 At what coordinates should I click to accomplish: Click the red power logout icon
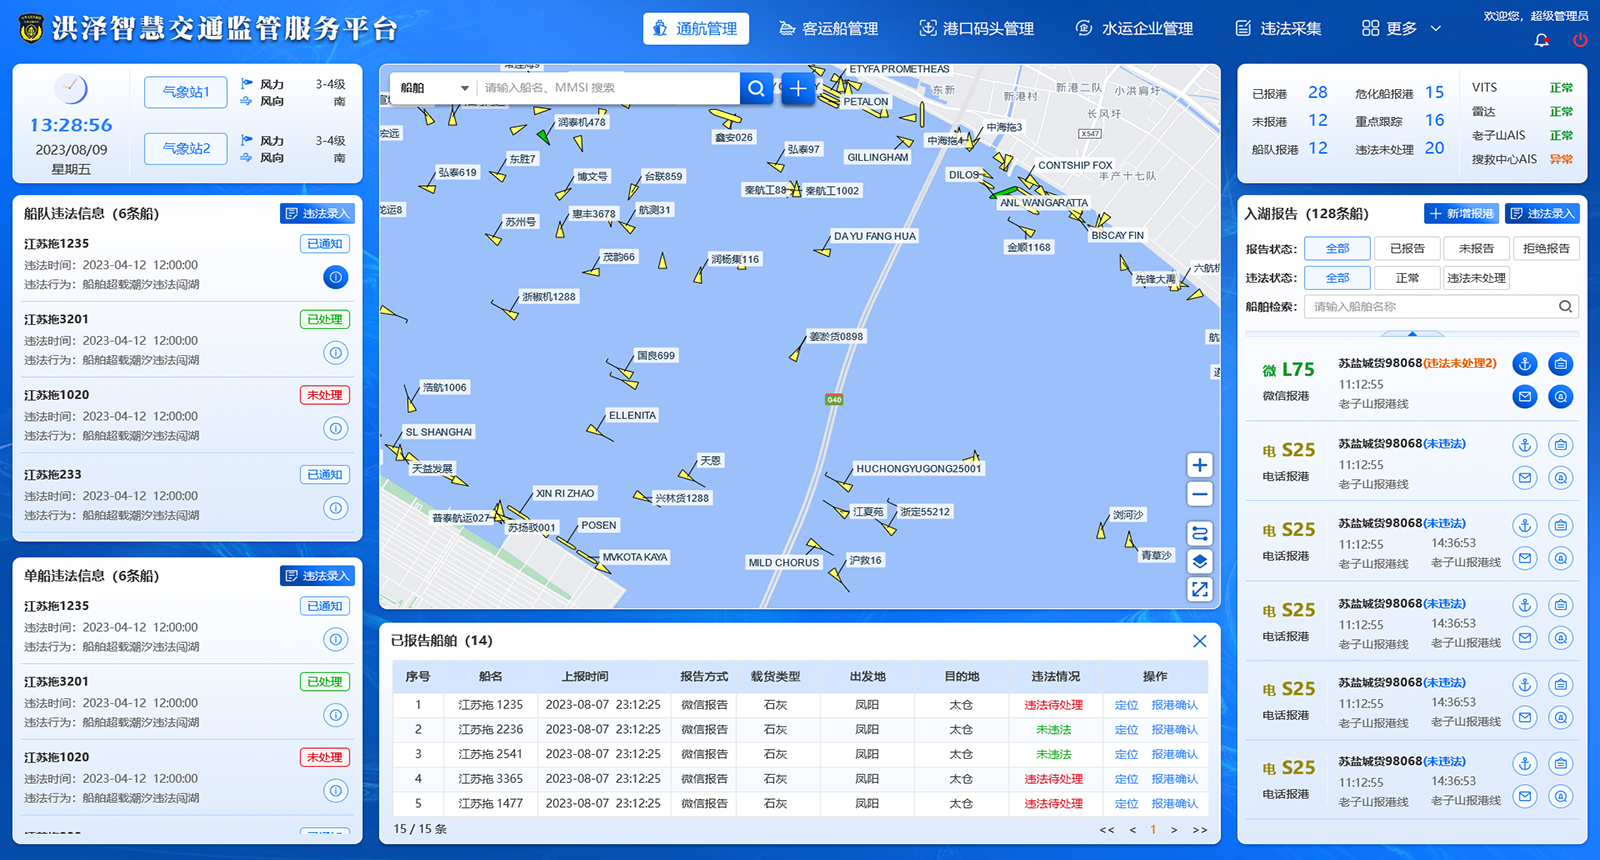click(1580, 40)
